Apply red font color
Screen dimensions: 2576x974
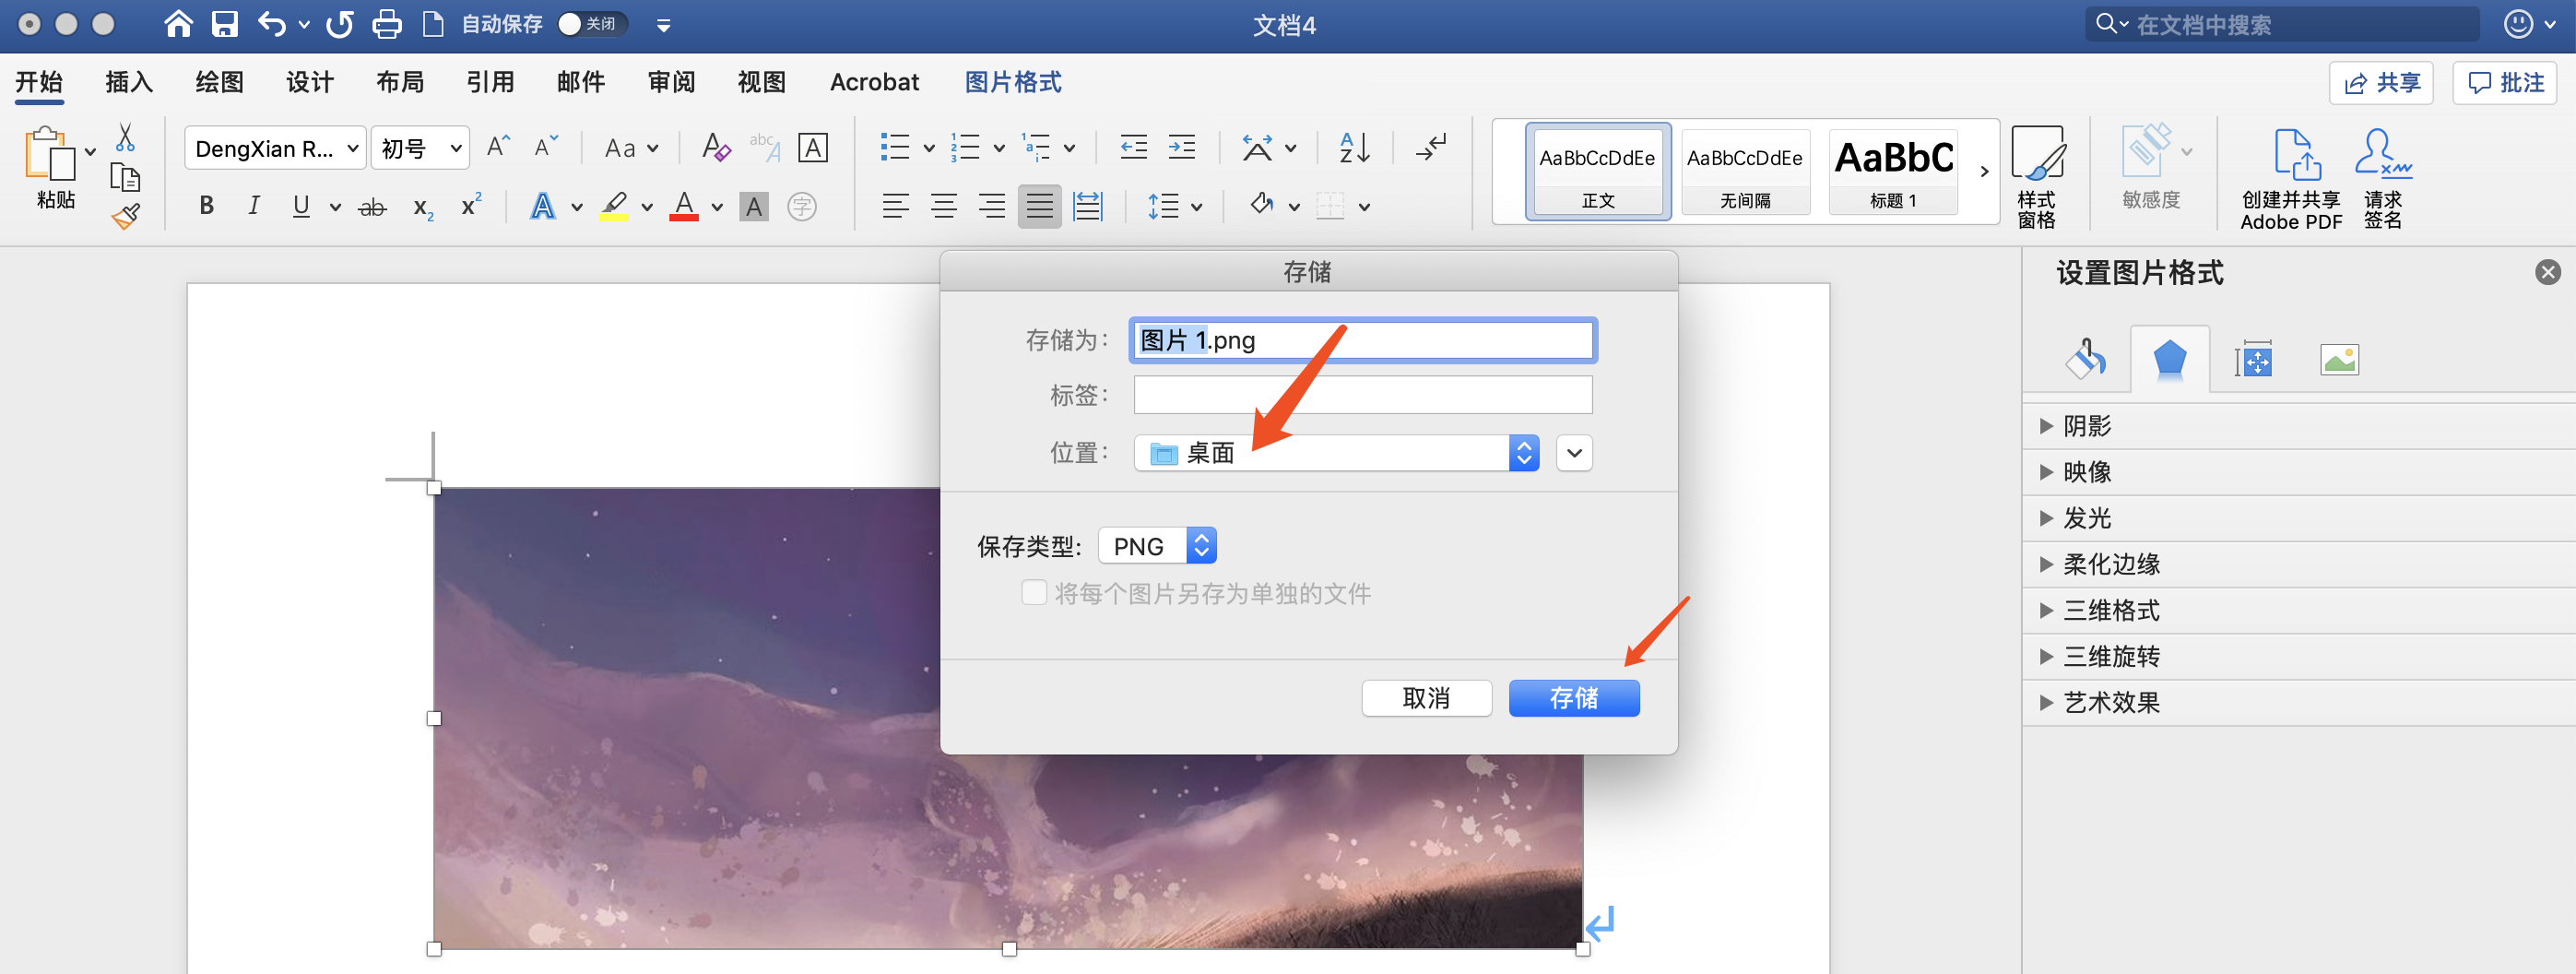pos(684,207)
